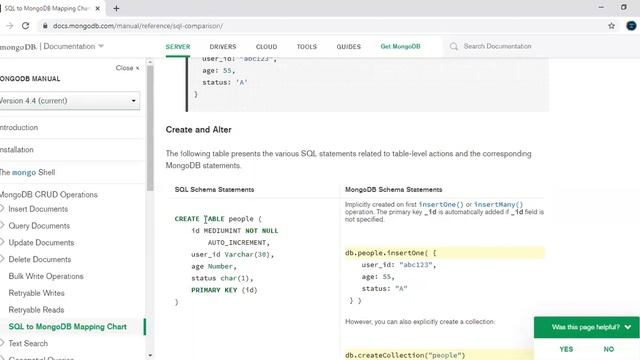Click the db.createCollection("people") code line
Screen dimensions: 640x360
[405, 355]
